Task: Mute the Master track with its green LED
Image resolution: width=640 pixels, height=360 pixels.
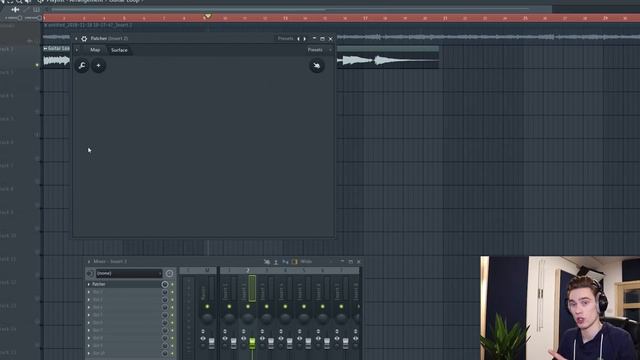Action: click(x=207, y=307)
